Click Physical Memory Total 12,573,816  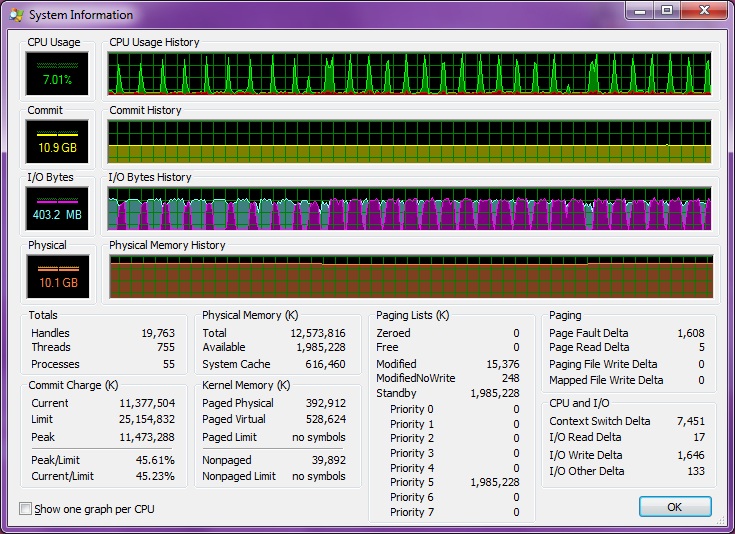[318, 333]
